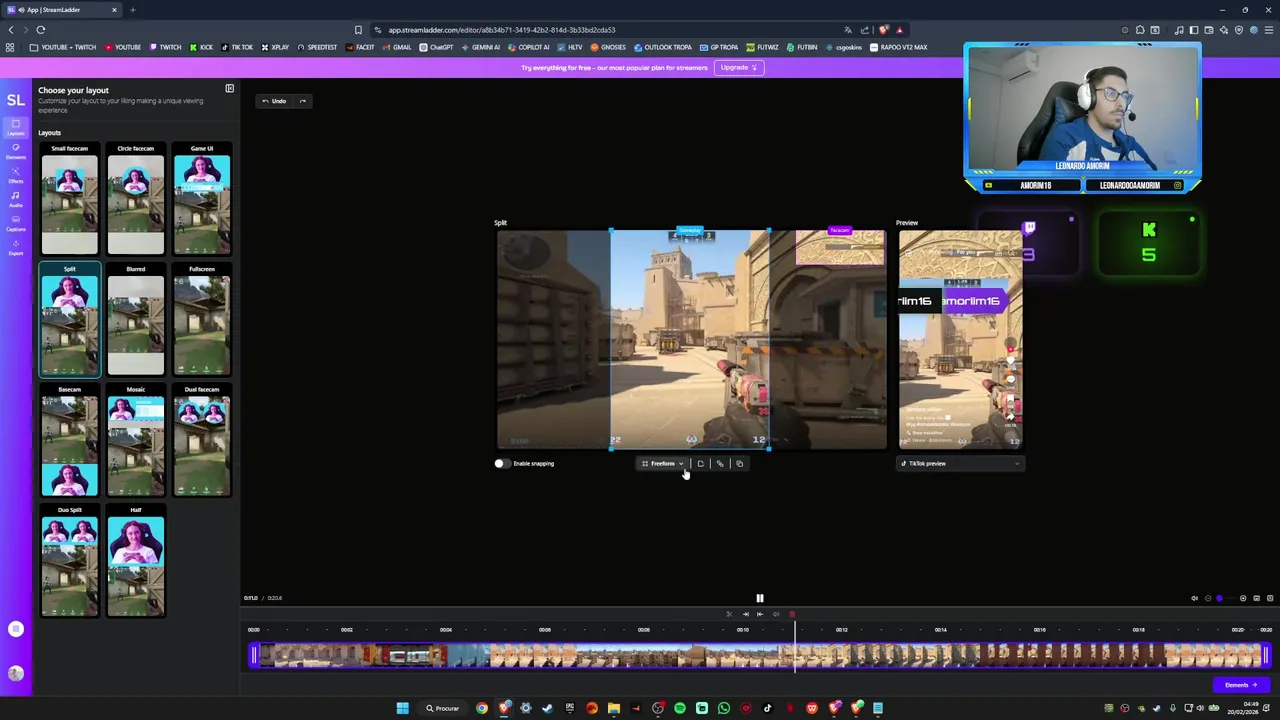The width and height of the screenshot is (1280, 720).
Task: Click the fit timeline icon
Action: 1257,598
